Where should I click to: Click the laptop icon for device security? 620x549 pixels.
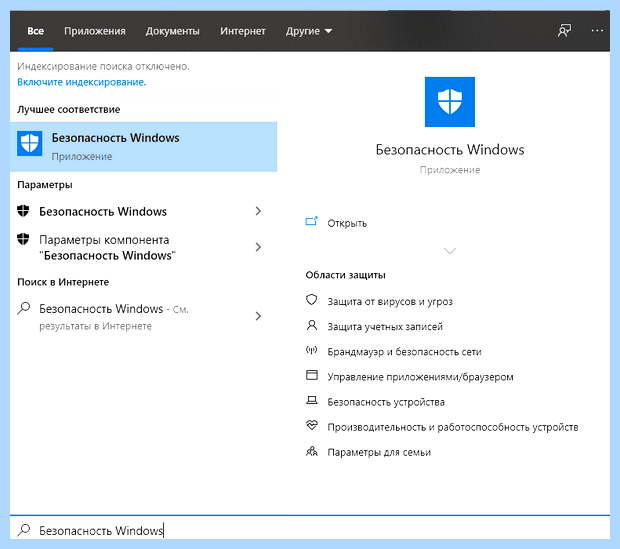click(312, 400)
